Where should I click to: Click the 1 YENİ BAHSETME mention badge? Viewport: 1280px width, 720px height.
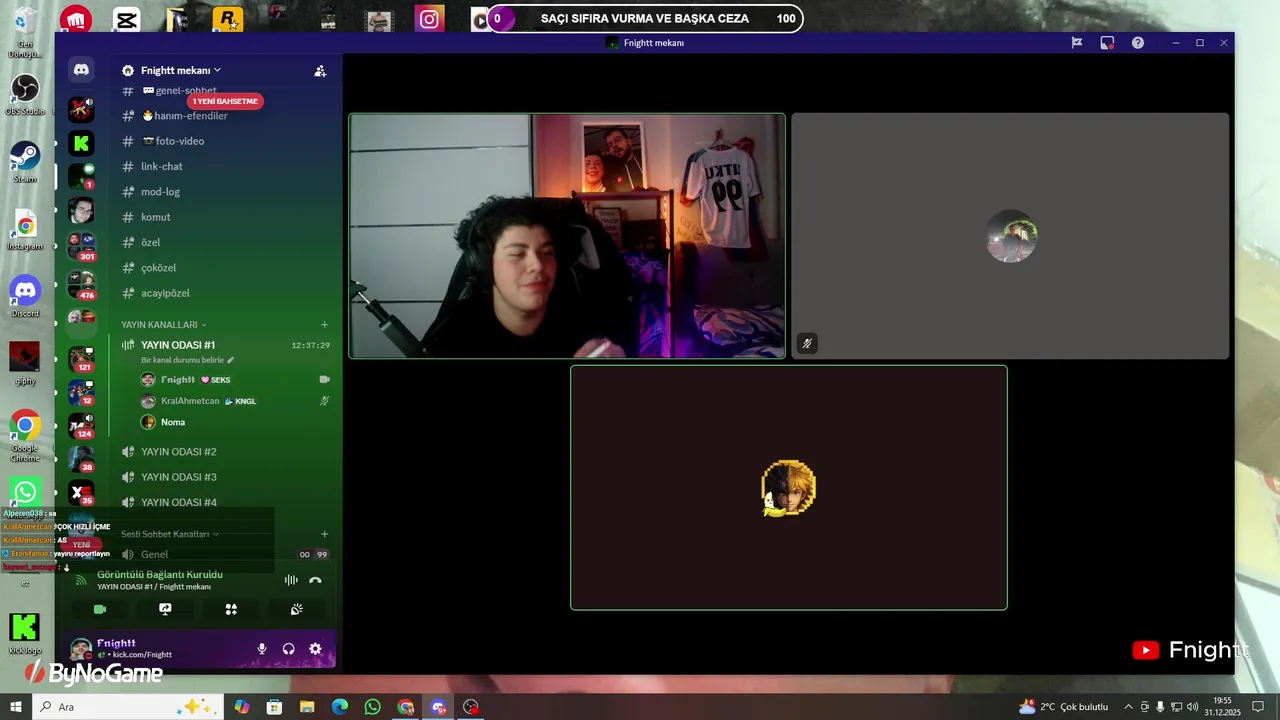pyautogui.click(x=225, y=101)
